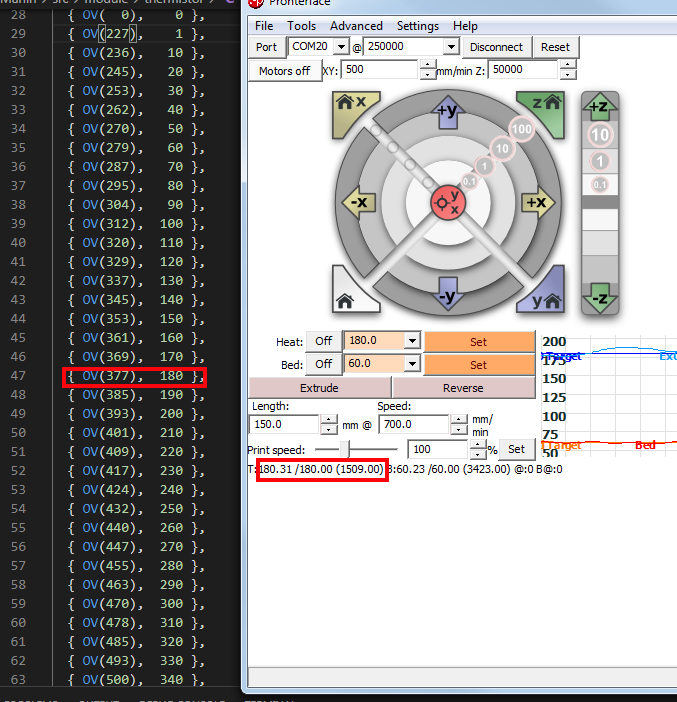Click code line OV(227), 1 in editor
Viewport: 677px width, 702px height.
coord(136,34)
